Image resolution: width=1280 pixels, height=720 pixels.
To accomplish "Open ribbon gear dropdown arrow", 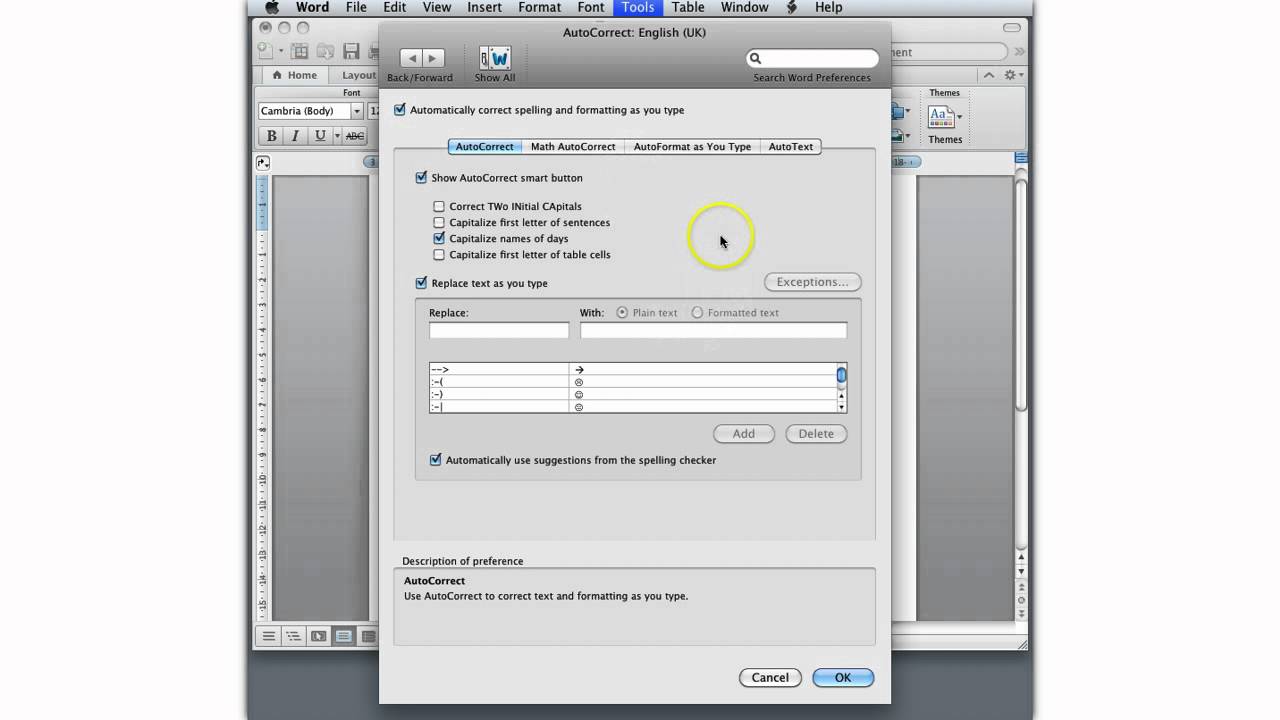I will tap(1022, 76).
